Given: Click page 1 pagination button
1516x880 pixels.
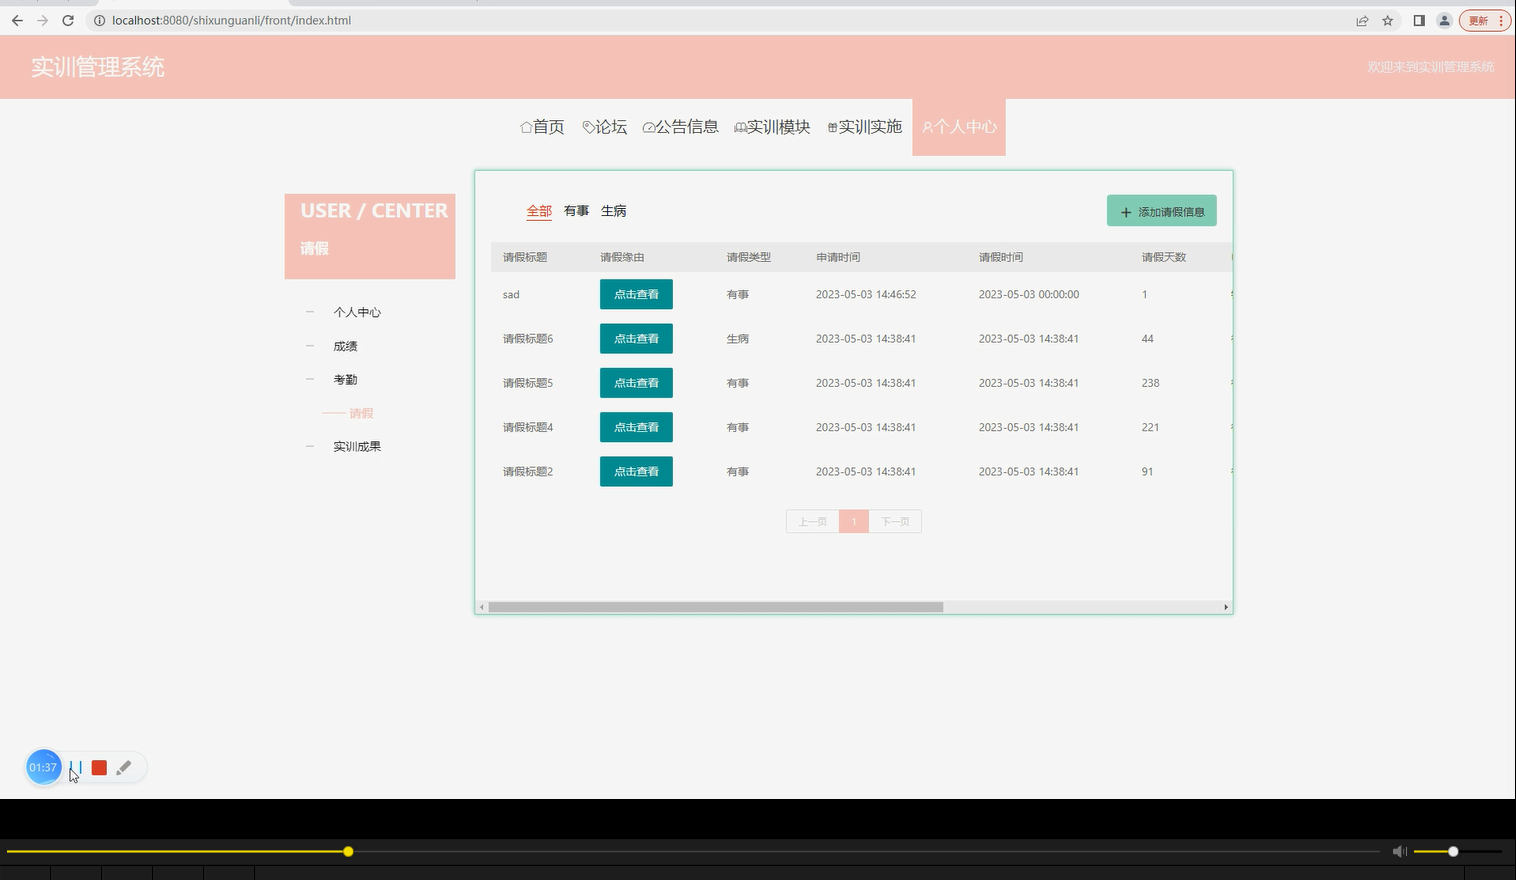Looking at the screenshot, I should pos(854,521).
